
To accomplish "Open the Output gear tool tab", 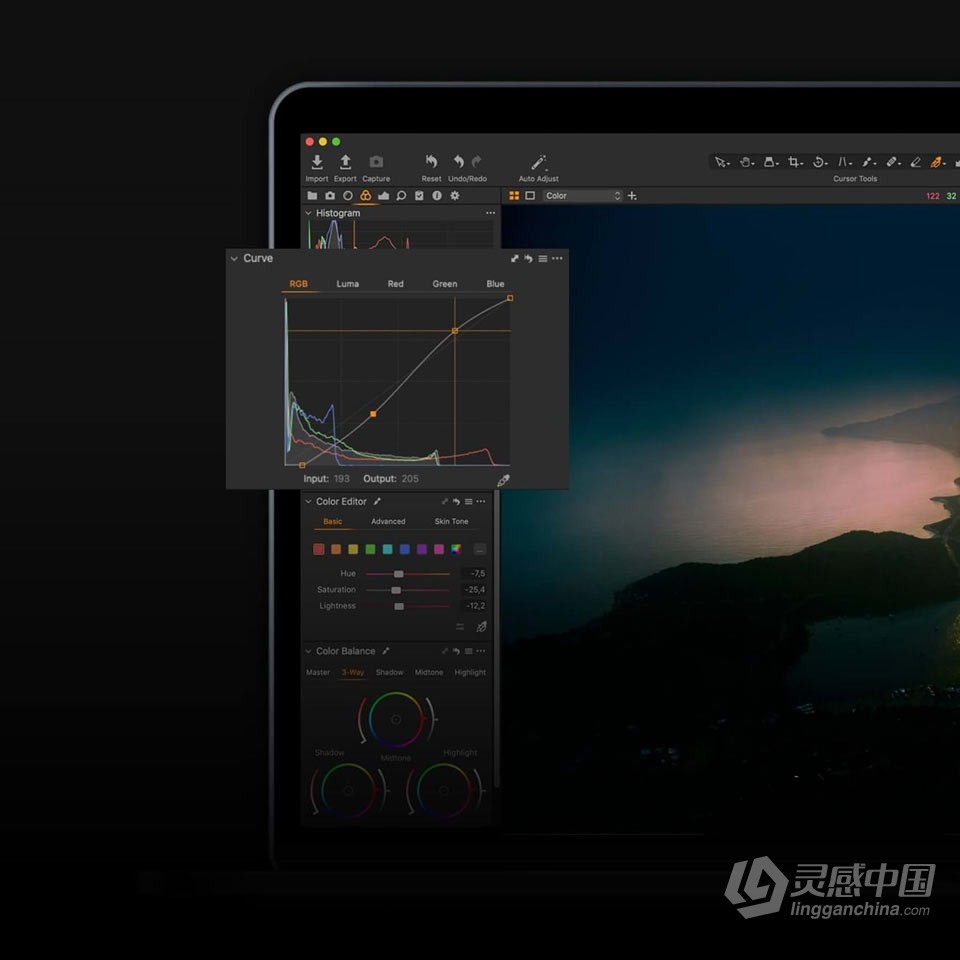I will tap(454, 195).
